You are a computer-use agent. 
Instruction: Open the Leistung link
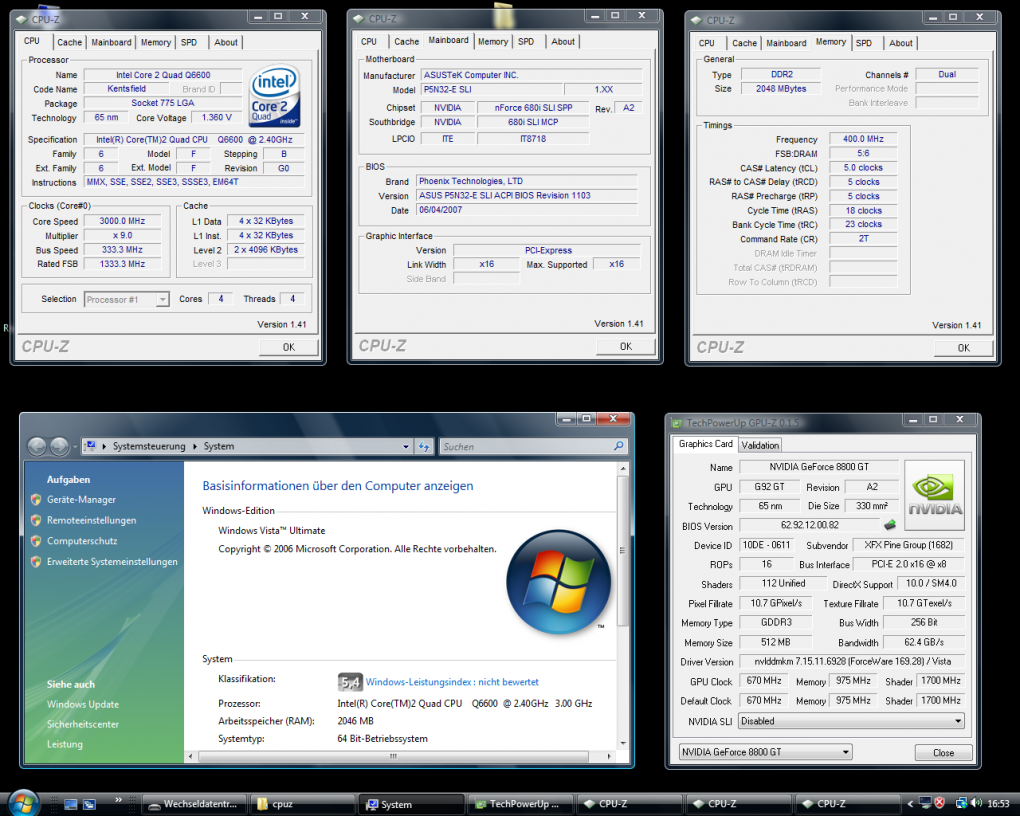64,744
